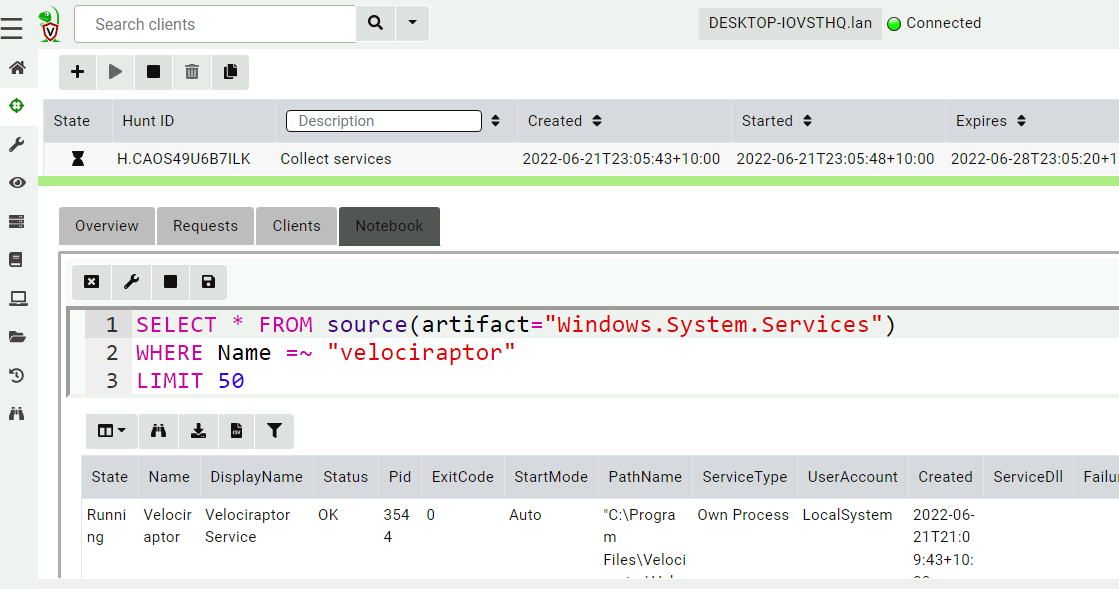Click the search clients magnifier button
This screenshot has width=1119, height=589.
[375, 24]
